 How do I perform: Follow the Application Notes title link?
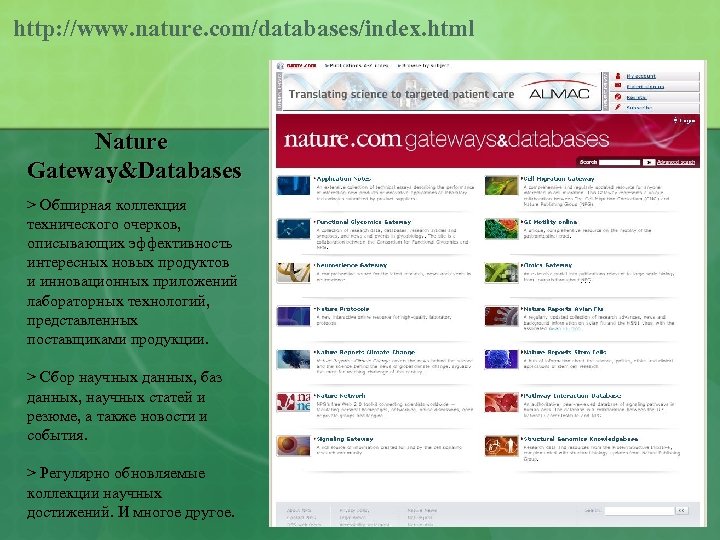pos(343,179)
